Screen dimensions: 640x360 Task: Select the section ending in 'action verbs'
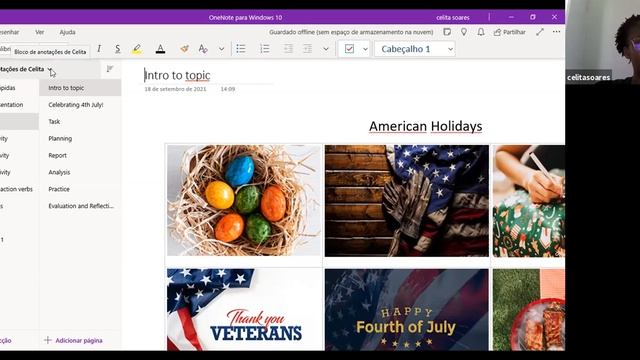18,189
